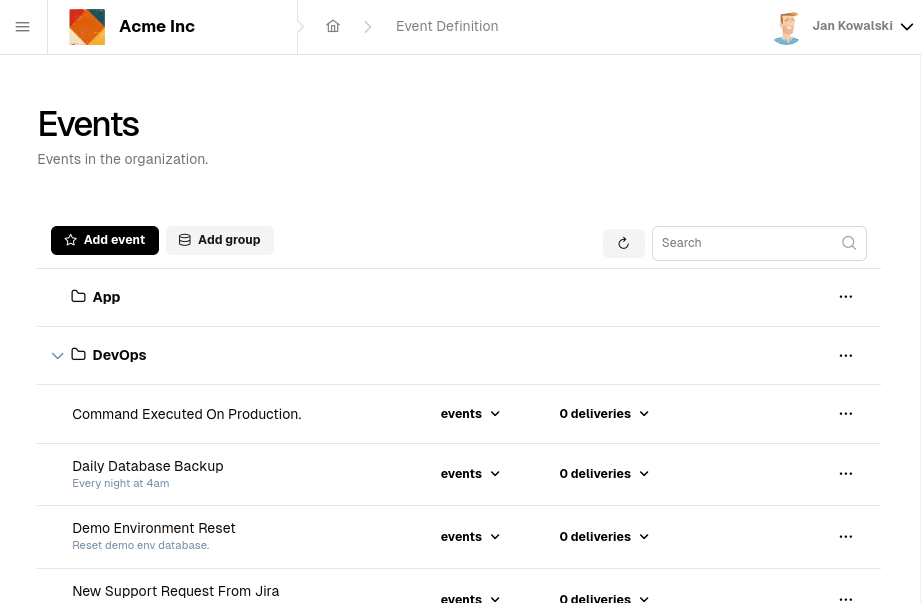Open options menu for the App group

(x=846, y=296)
